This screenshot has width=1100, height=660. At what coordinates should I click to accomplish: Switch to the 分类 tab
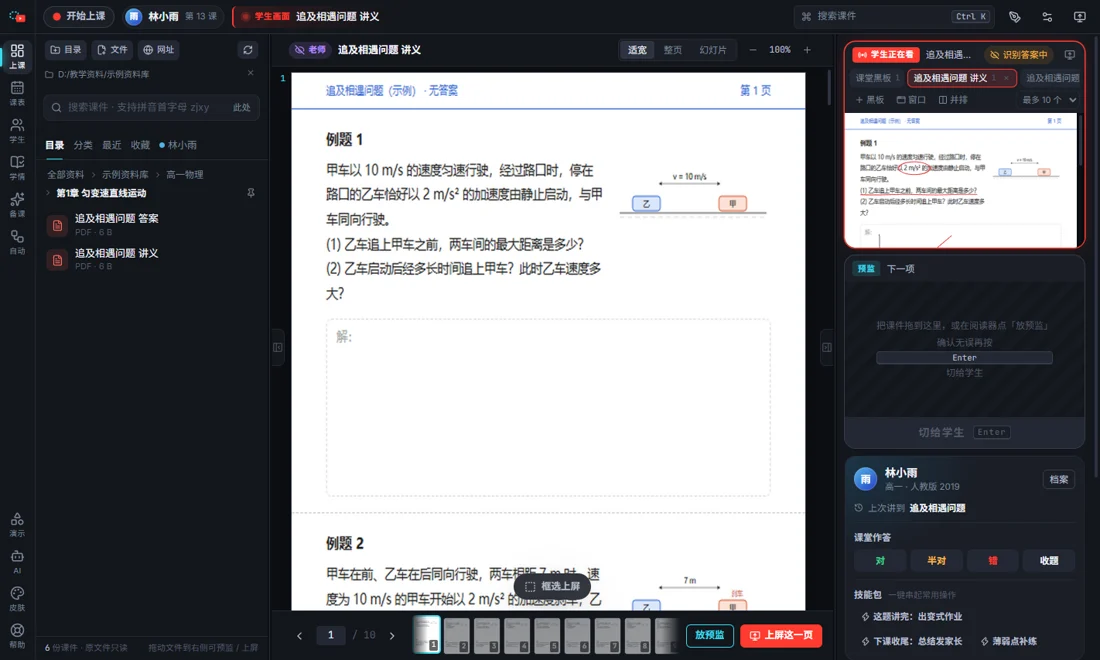(x=83, y=145)
